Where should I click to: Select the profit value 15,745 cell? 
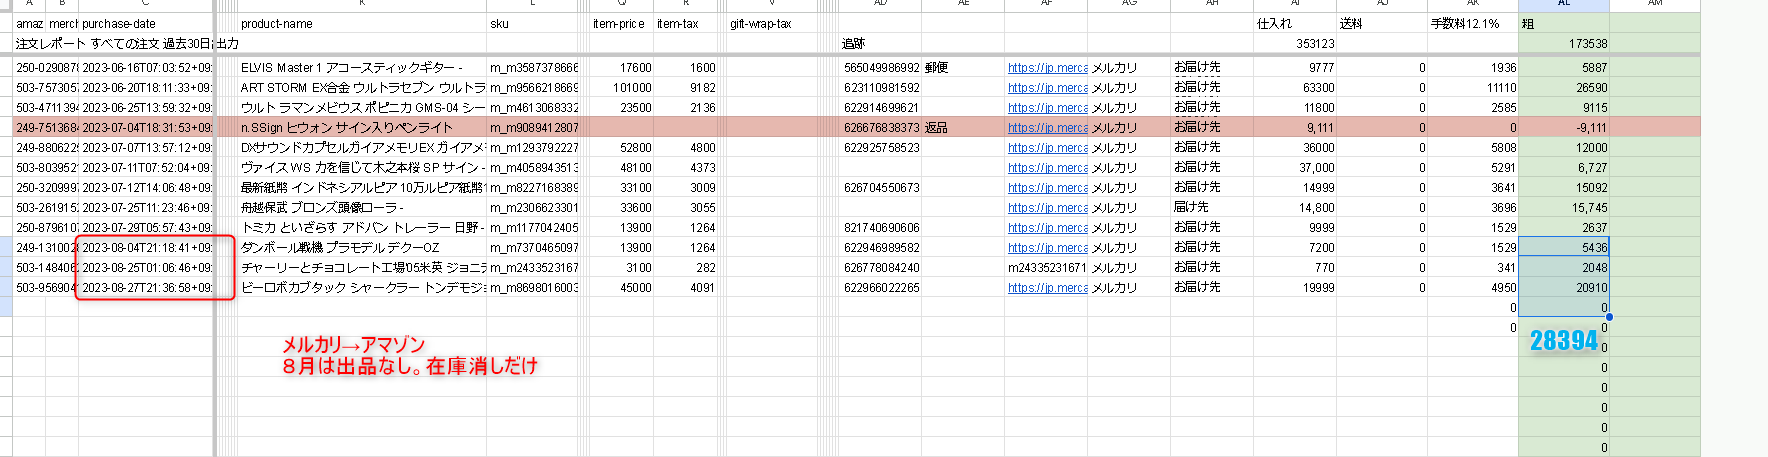coord(1564,208)
